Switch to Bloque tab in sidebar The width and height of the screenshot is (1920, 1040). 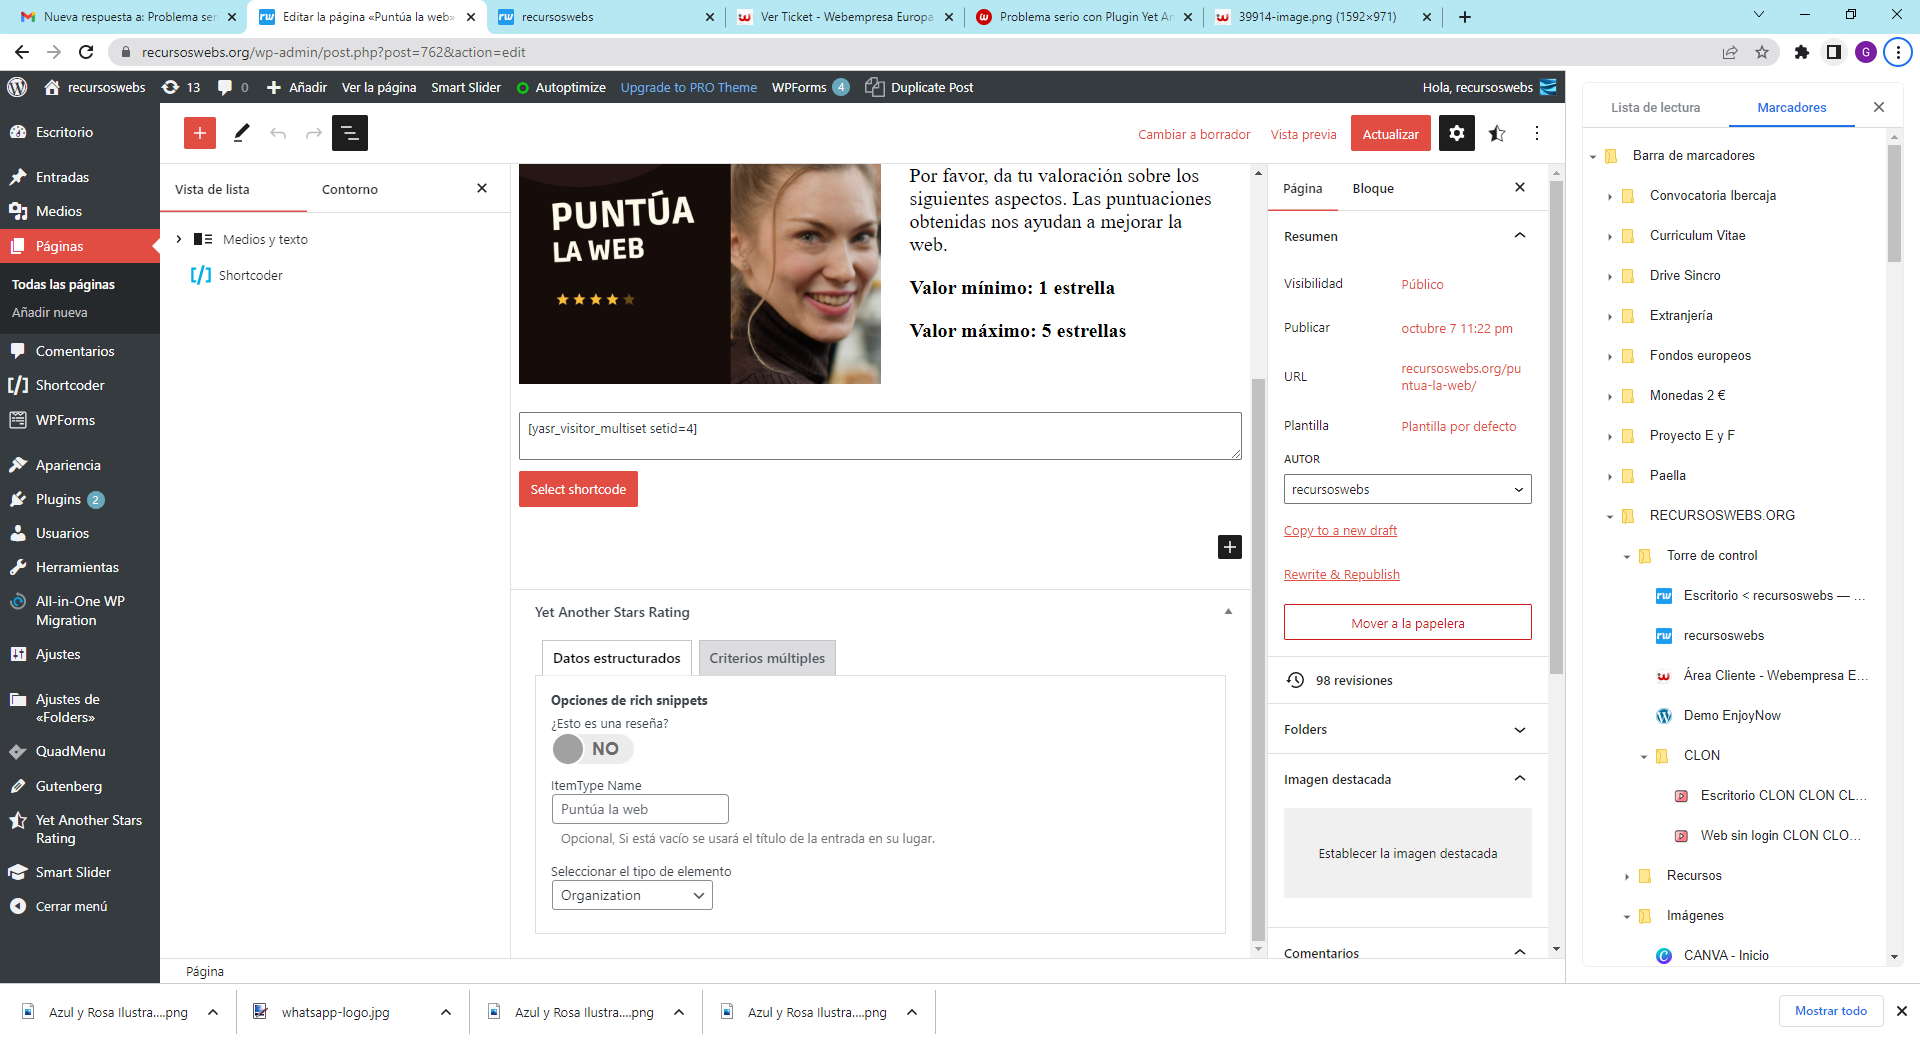coord(1373,188)
